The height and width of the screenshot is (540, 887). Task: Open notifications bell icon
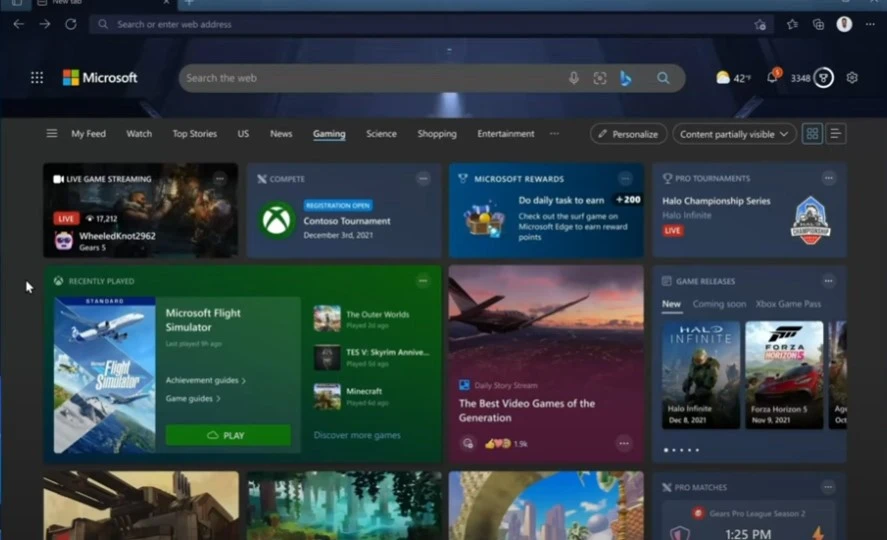coord(773,76)
